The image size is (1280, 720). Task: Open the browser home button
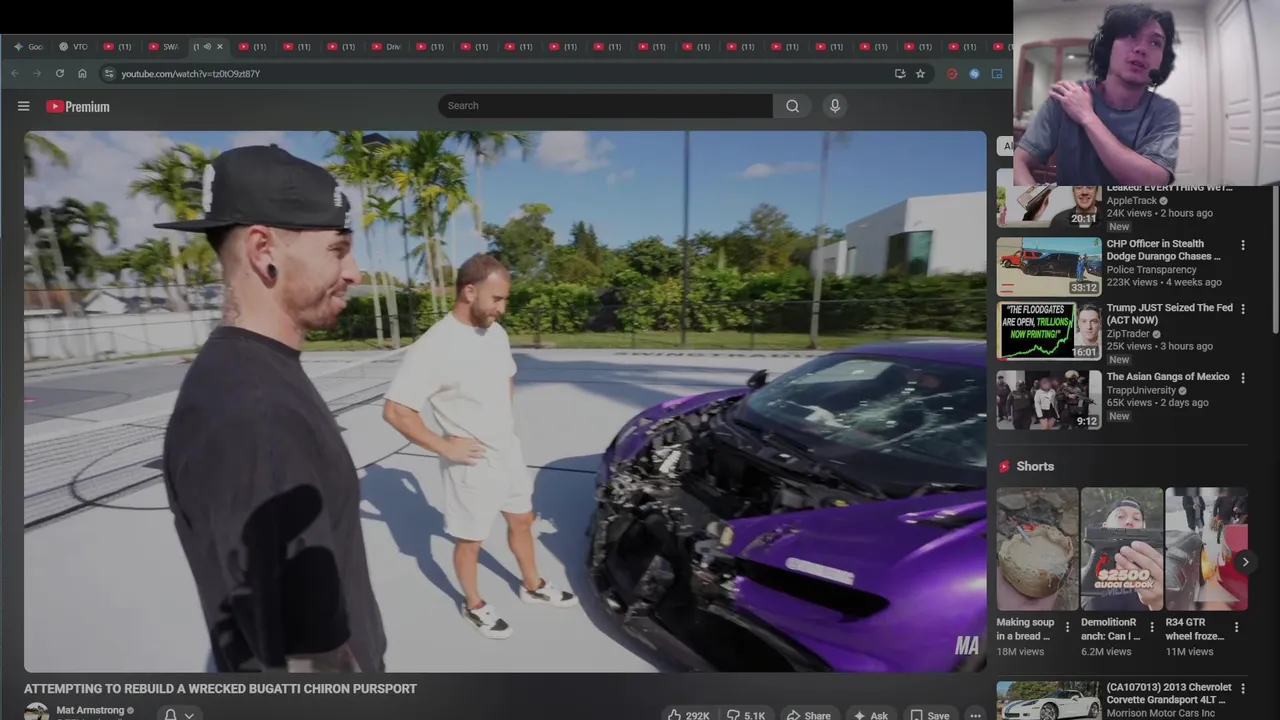point(82,73)
